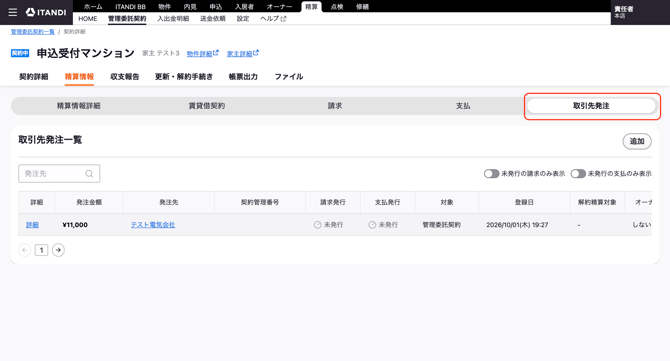The image size is (670, 361).
Task: Open オーナー in top navigation
Action: pos(279,7)
